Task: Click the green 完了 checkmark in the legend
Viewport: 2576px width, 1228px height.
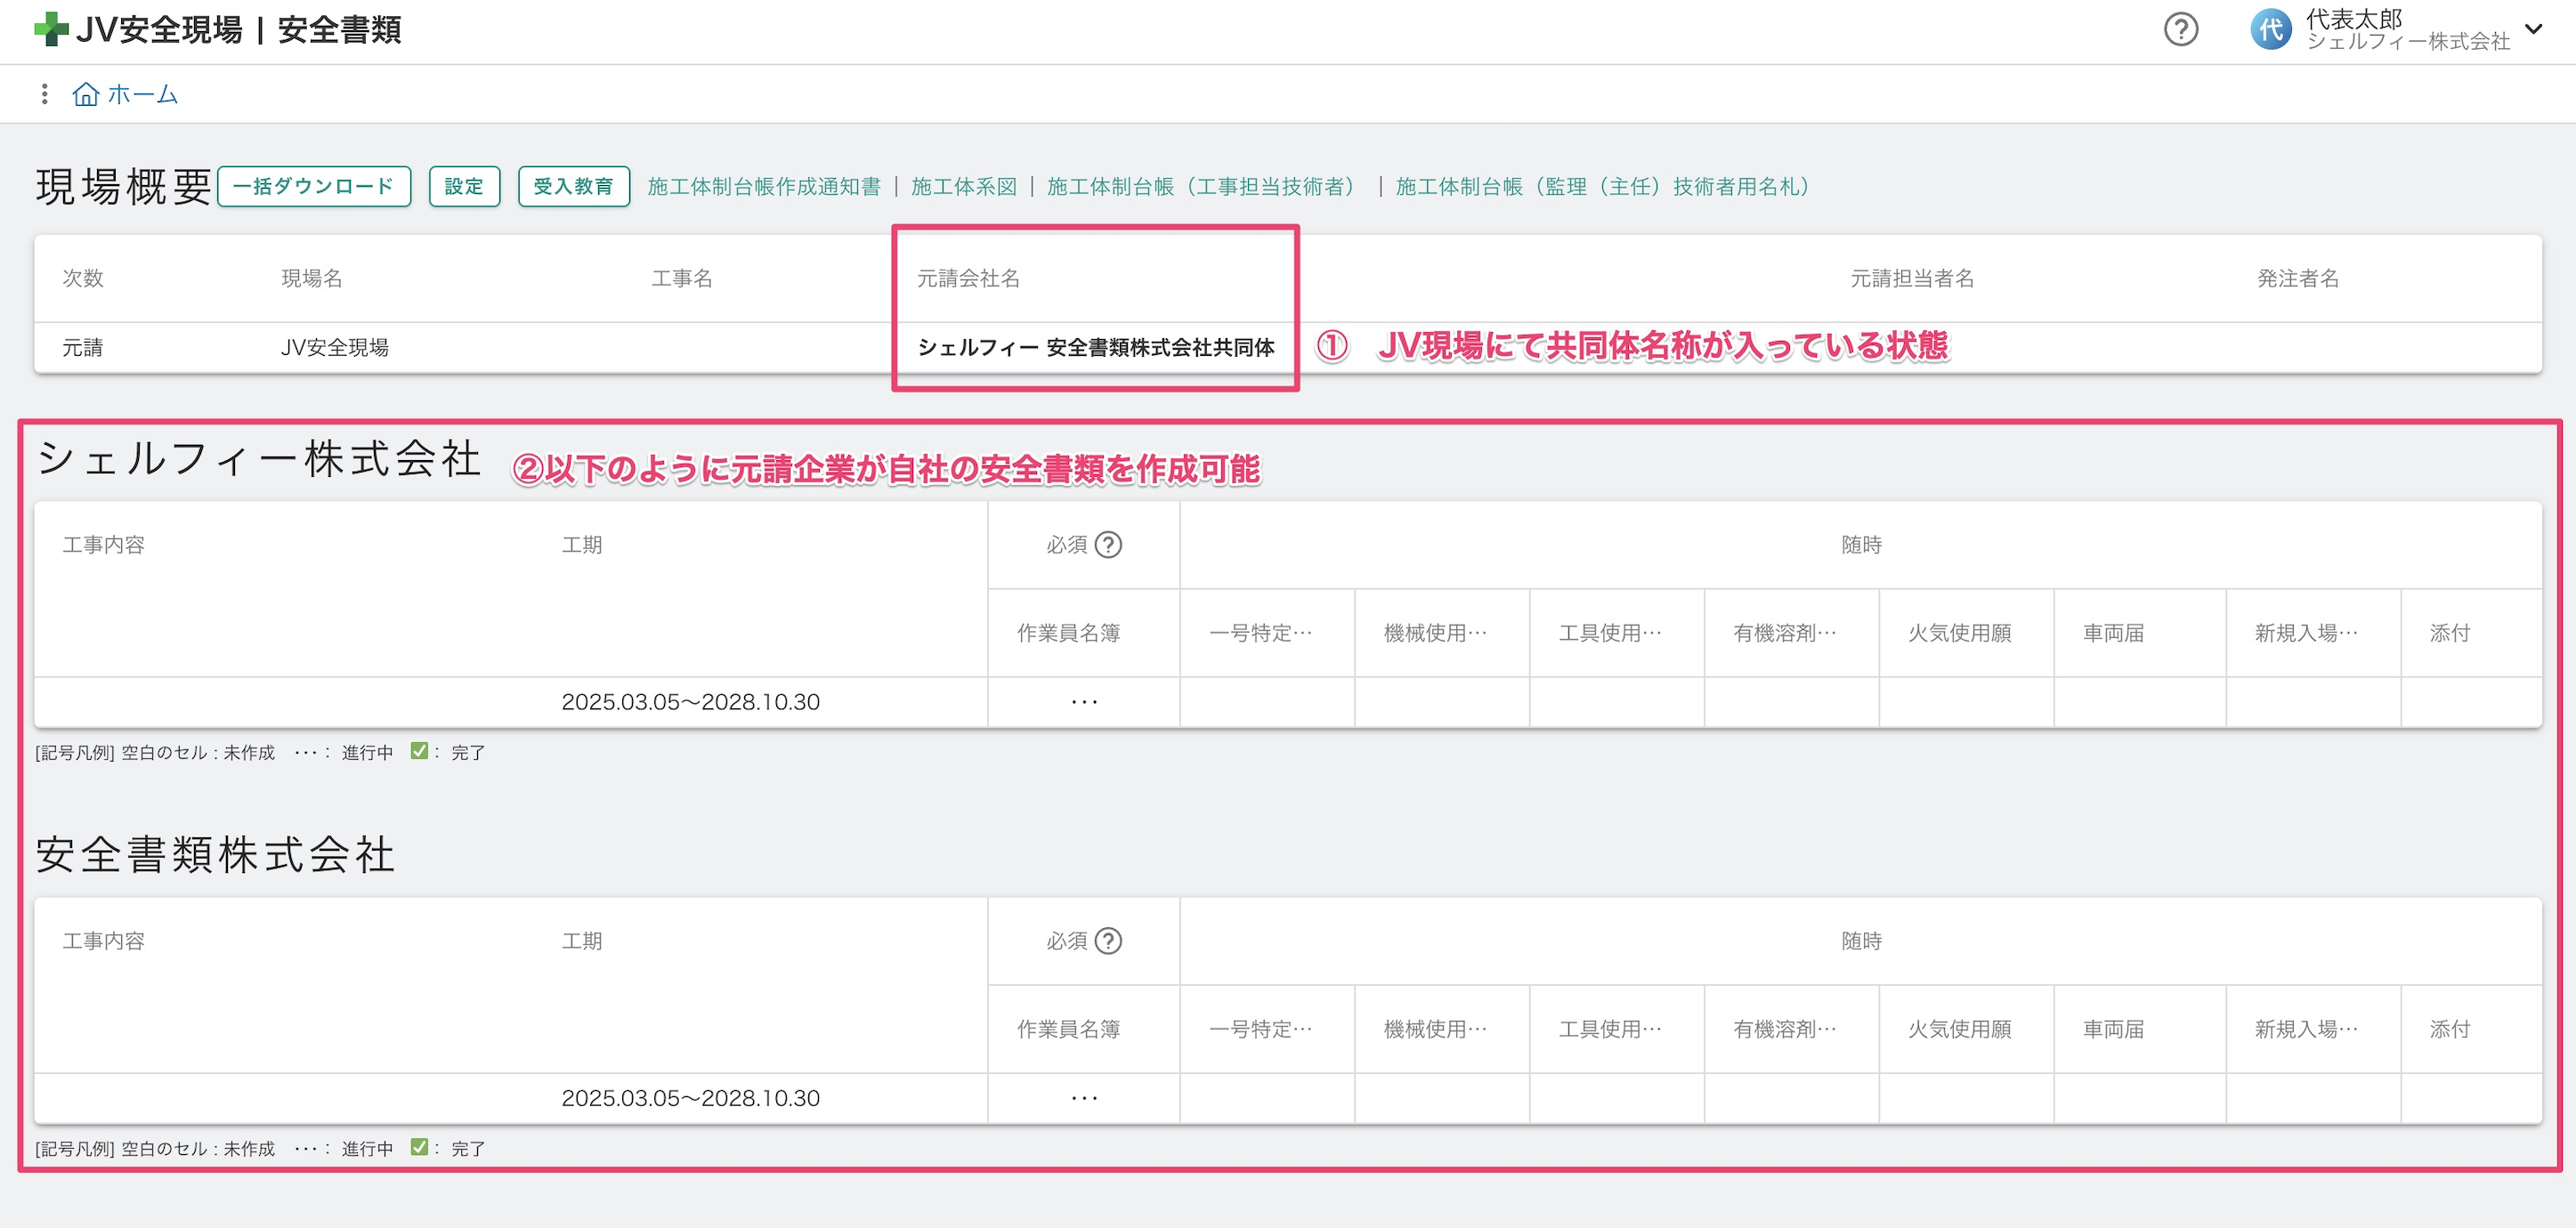Action: tap(421, 751)
